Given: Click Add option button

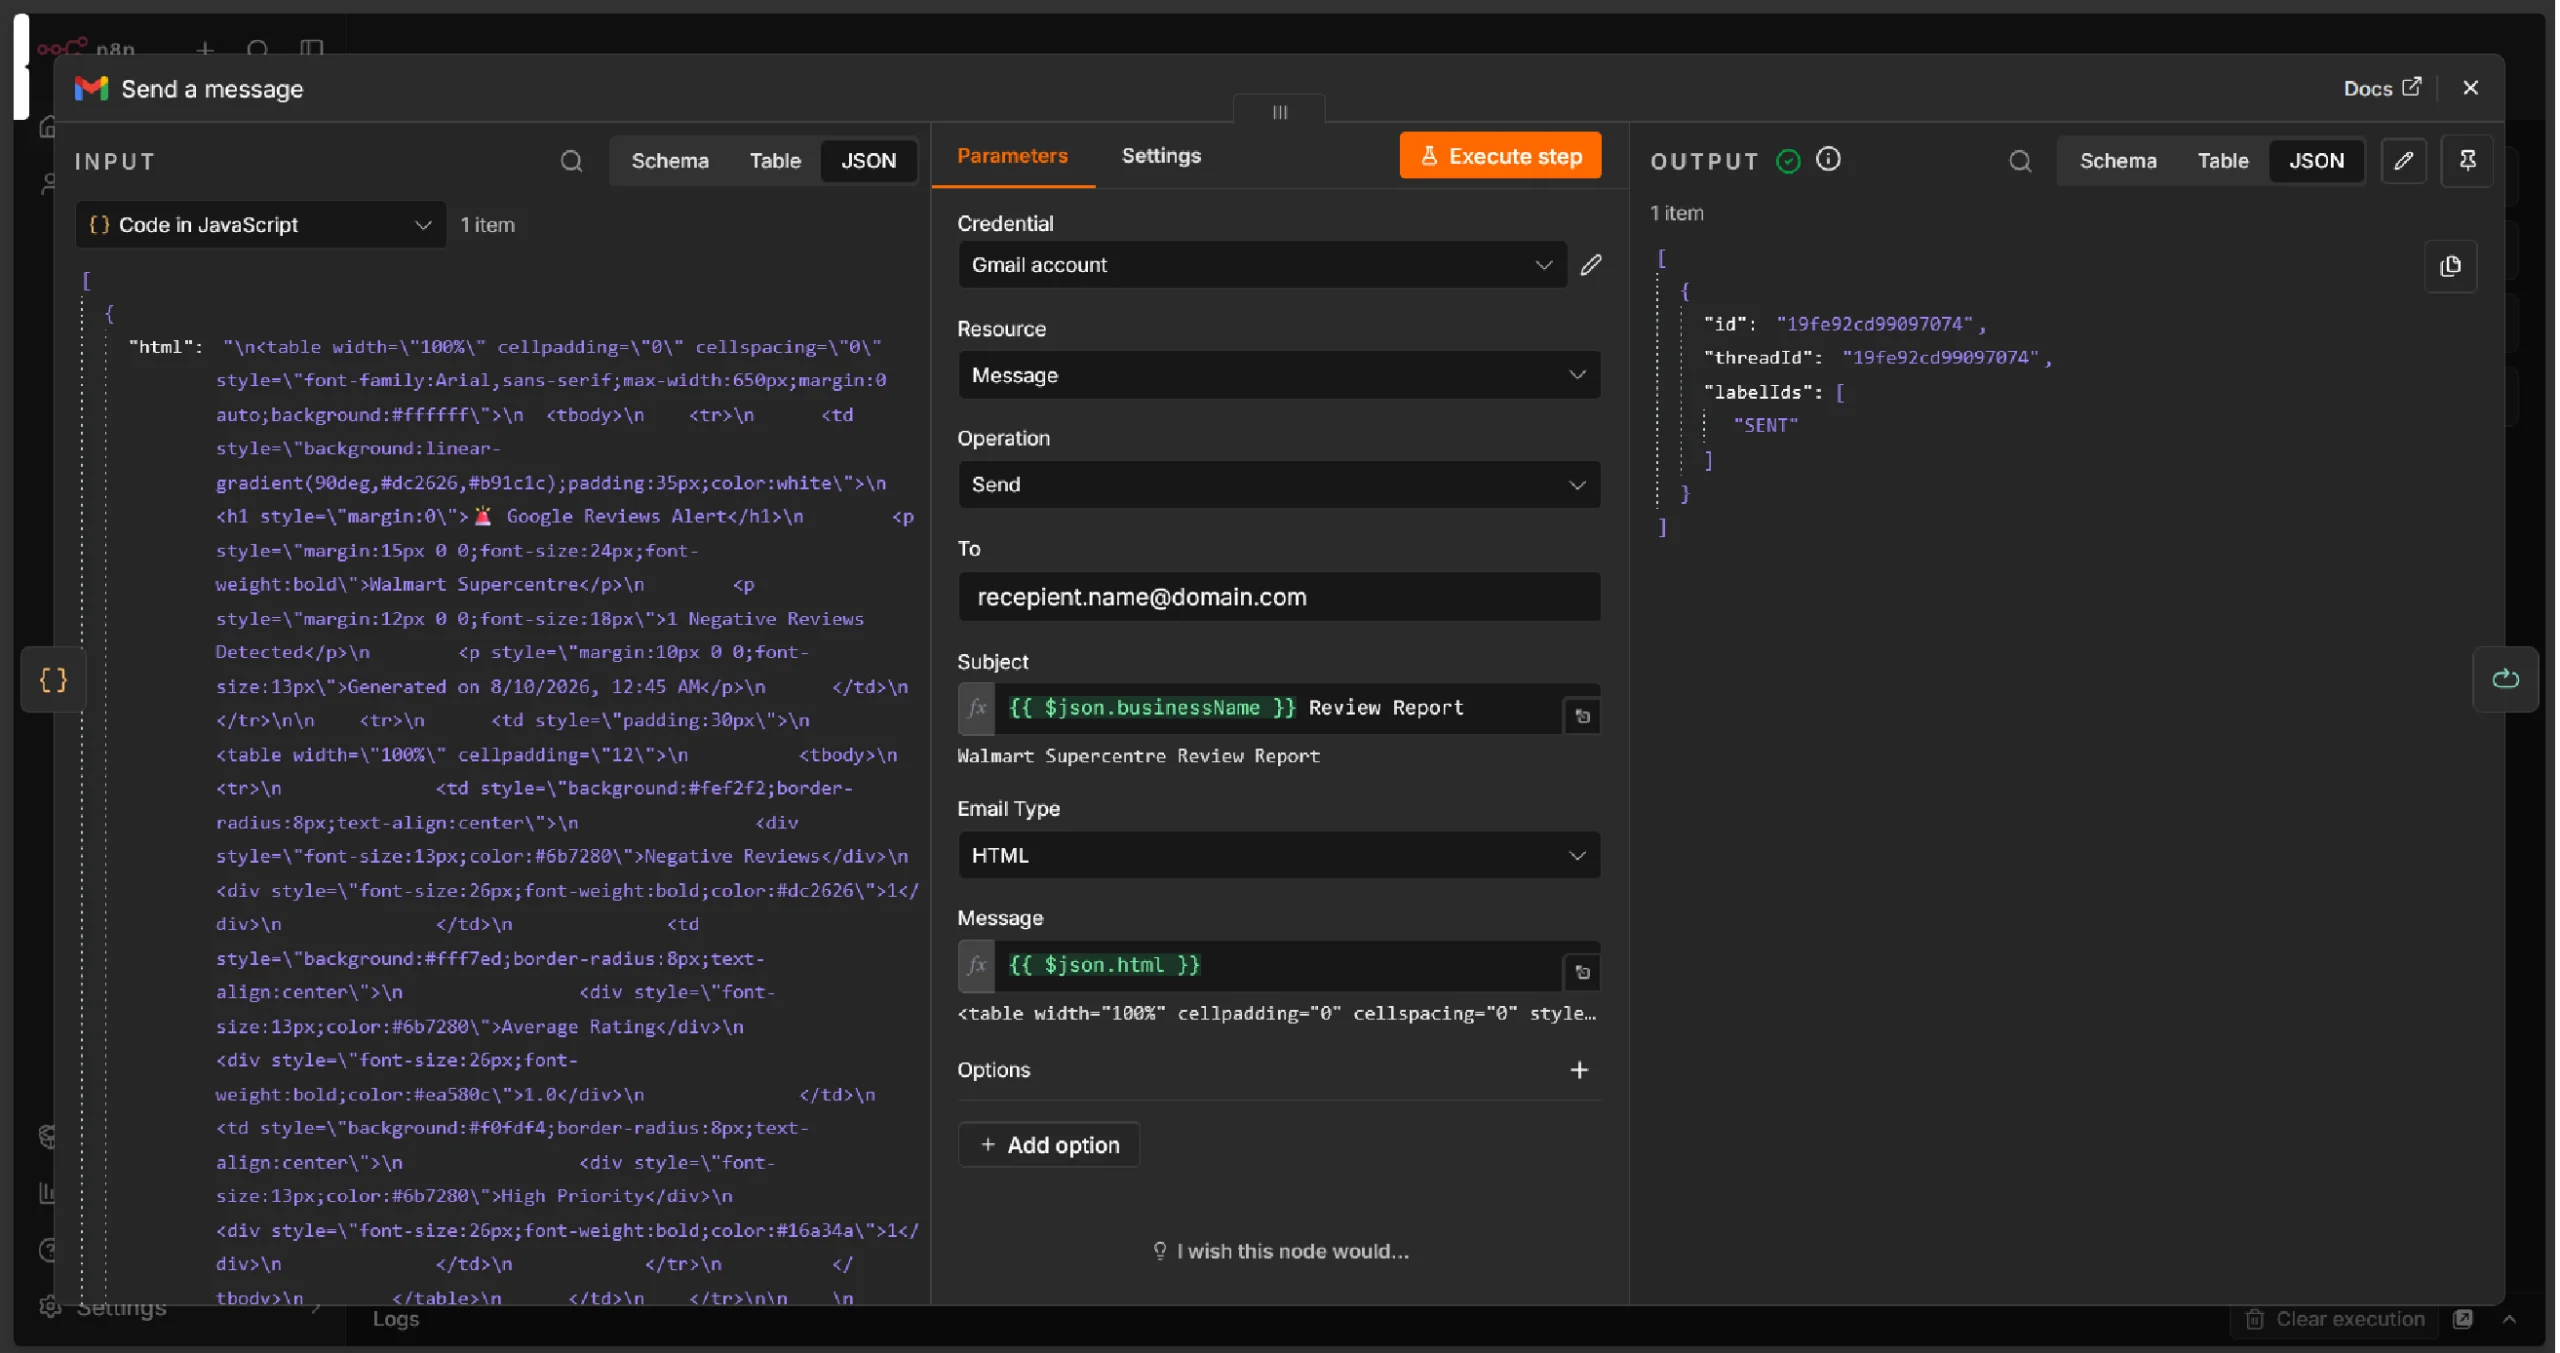Looking at the screenshot, I should tap(1048, 1145).
